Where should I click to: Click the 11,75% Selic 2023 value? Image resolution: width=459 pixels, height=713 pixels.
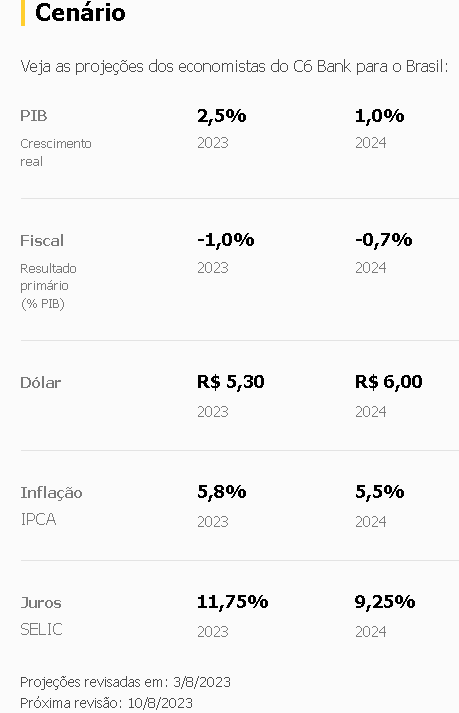(232, 602)
